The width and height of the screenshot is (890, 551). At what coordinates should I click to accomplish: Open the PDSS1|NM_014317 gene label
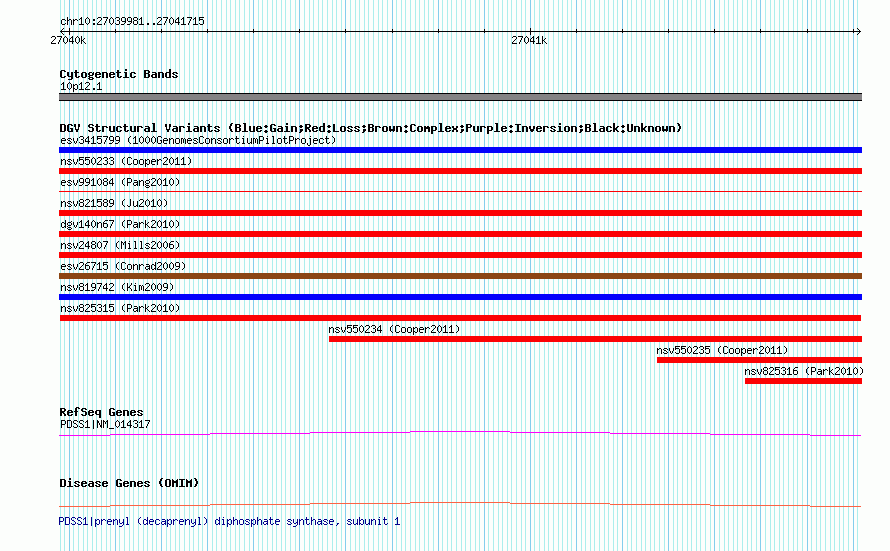(105, 424)
